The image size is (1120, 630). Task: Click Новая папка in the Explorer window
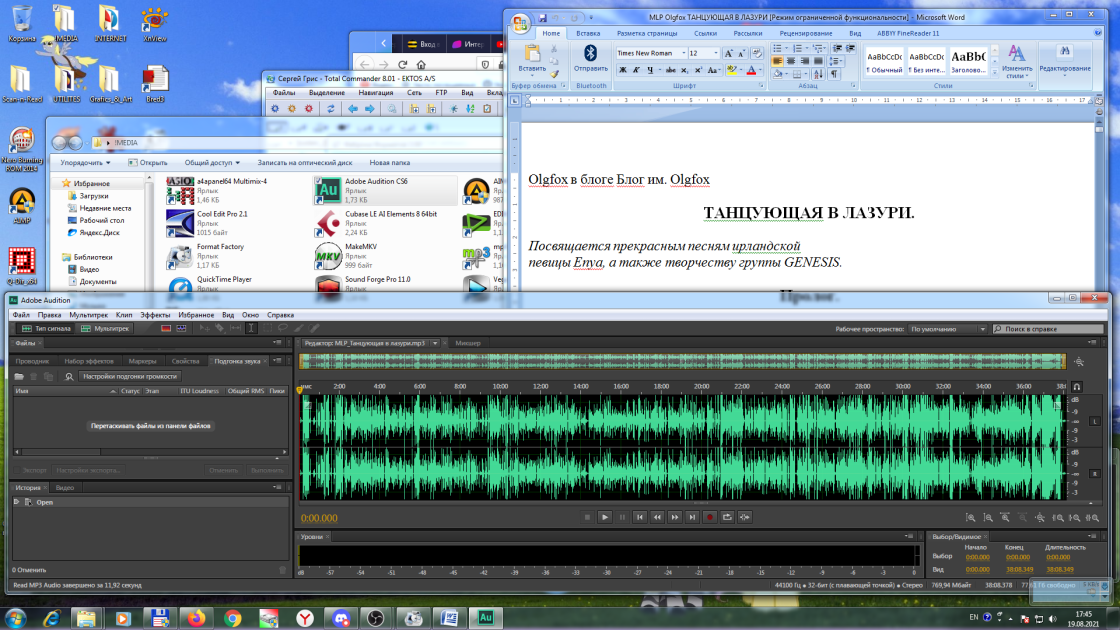[x=389, y=163]
